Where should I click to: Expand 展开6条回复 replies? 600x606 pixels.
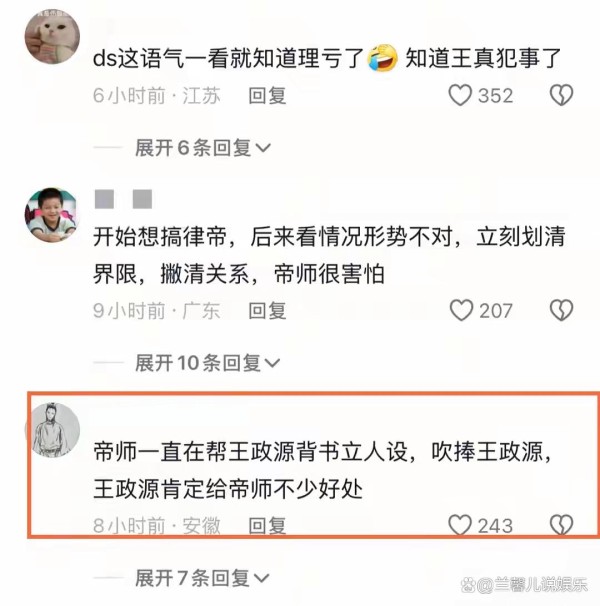click(x=203, y=148)
